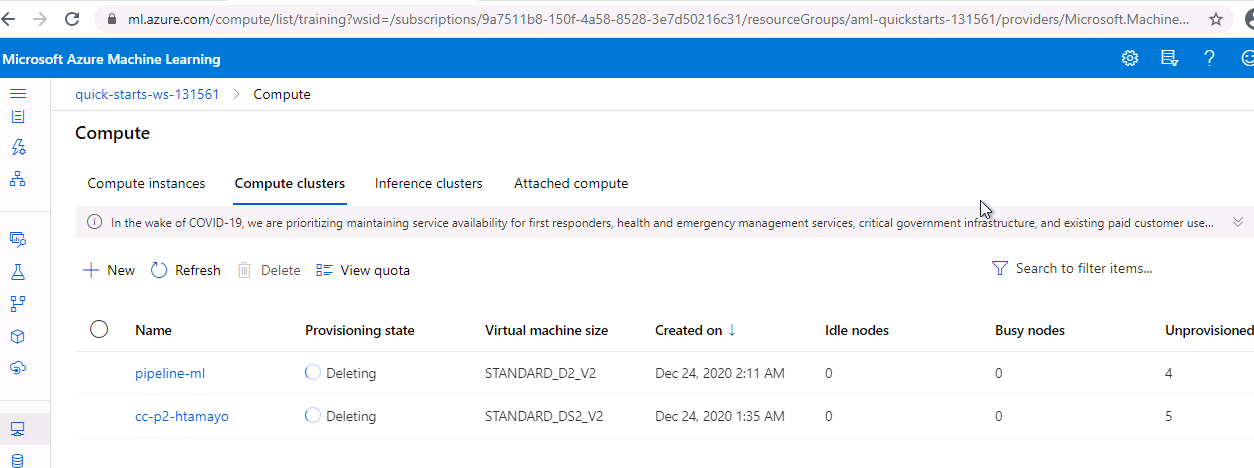The width and height of the screenshot is (1254, 468).
Task: Expand the COVID-19 notice with the chevron
Action: tap(1238, 222)
